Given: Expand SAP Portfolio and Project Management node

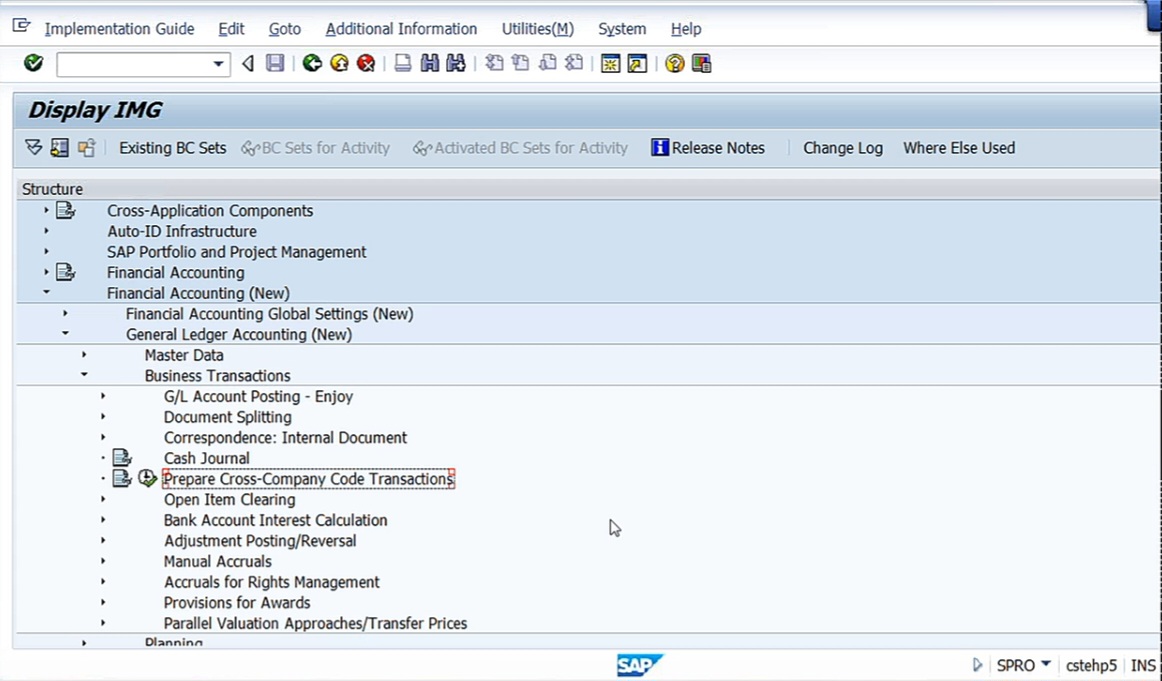Looking at the screenshot, I should [46, 252].
